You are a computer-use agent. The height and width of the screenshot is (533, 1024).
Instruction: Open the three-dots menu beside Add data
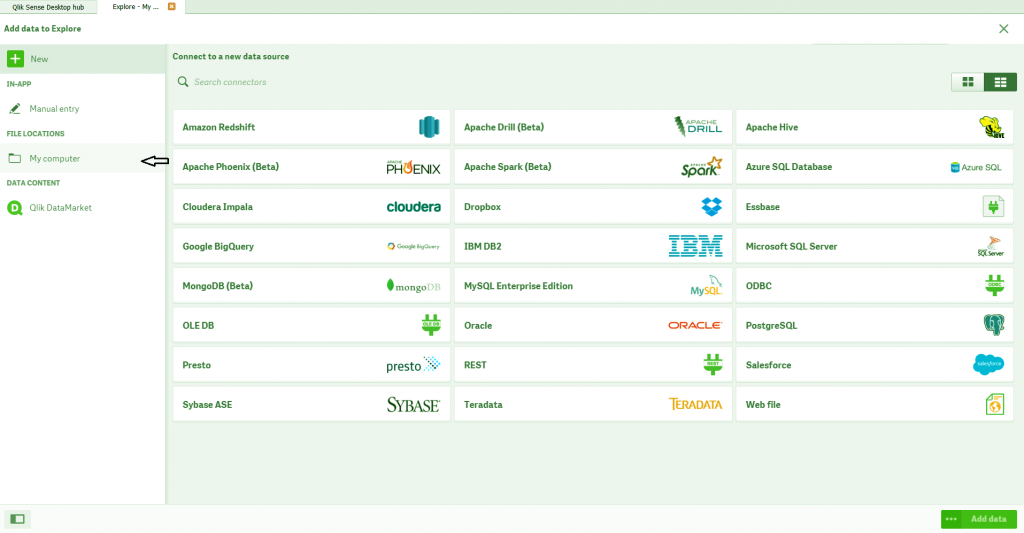click(951, 519)
